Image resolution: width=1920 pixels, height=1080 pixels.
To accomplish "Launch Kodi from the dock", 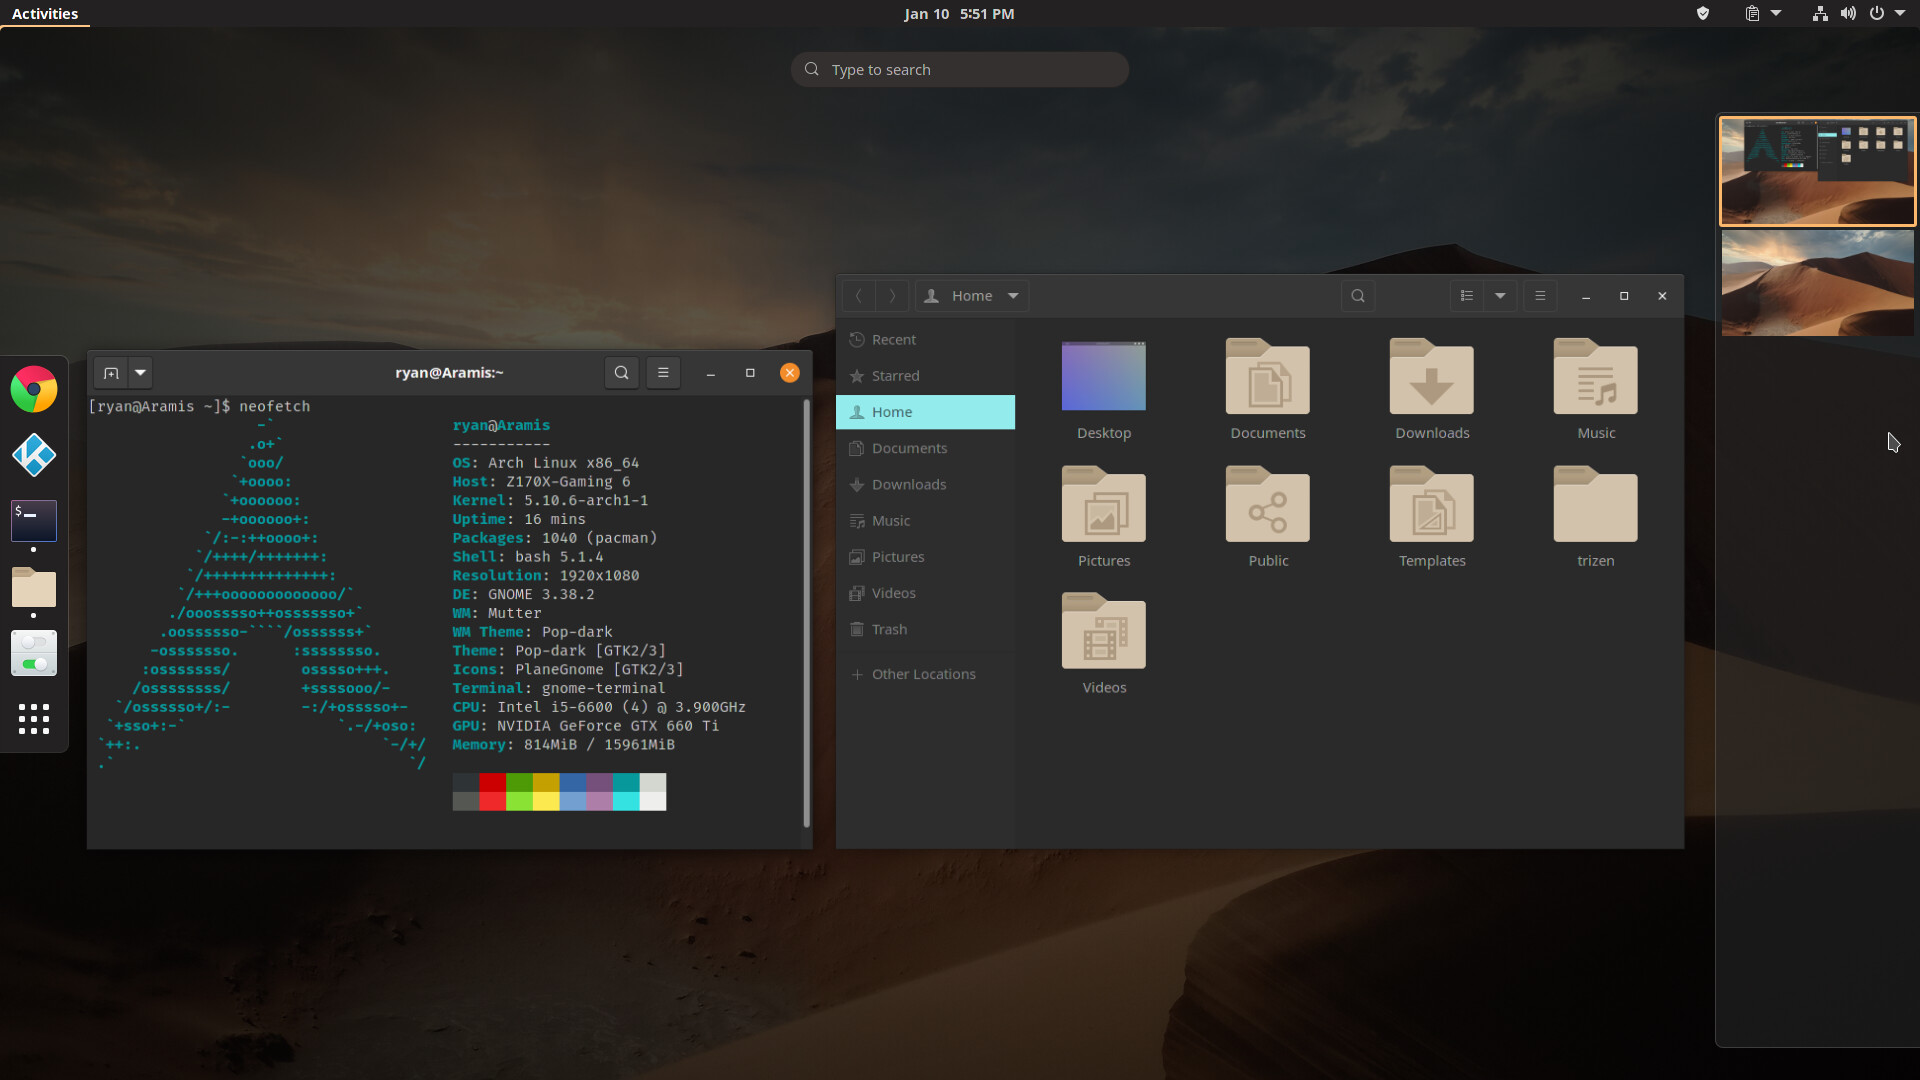I will pyautogui.click(x=33, y=455).
